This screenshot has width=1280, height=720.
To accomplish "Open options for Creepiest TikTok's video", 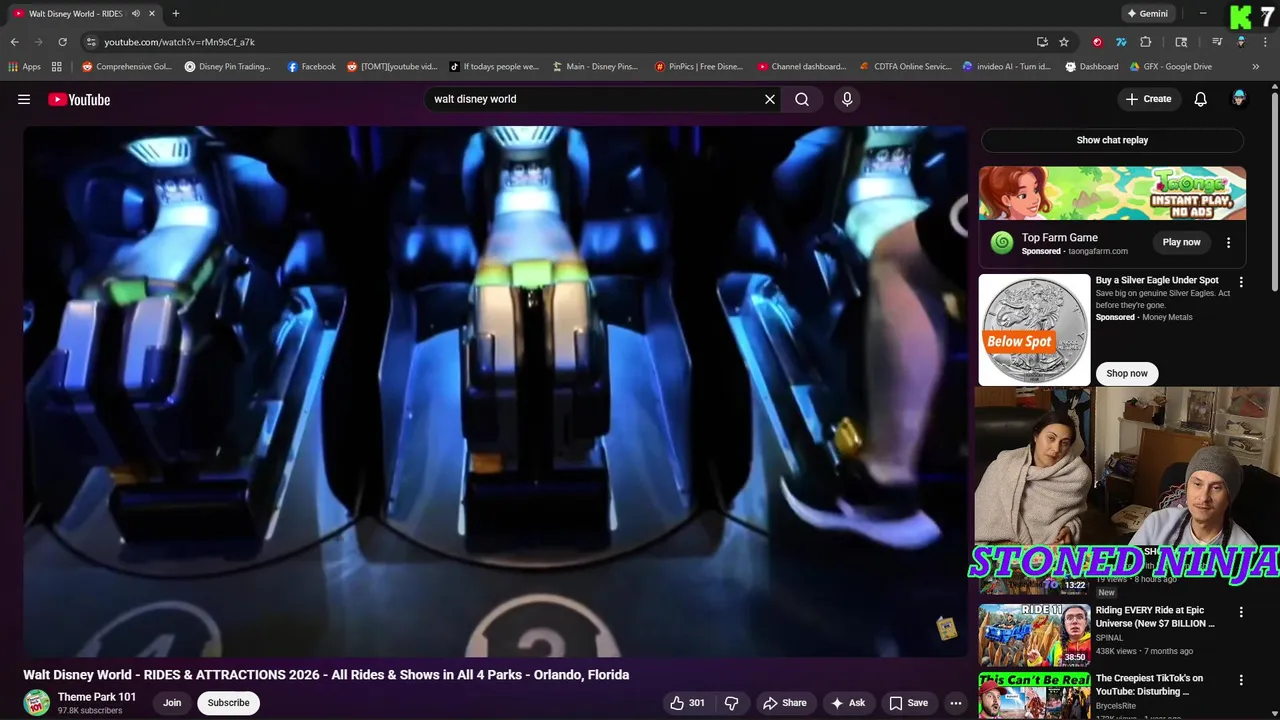I will coord(1241,680).
